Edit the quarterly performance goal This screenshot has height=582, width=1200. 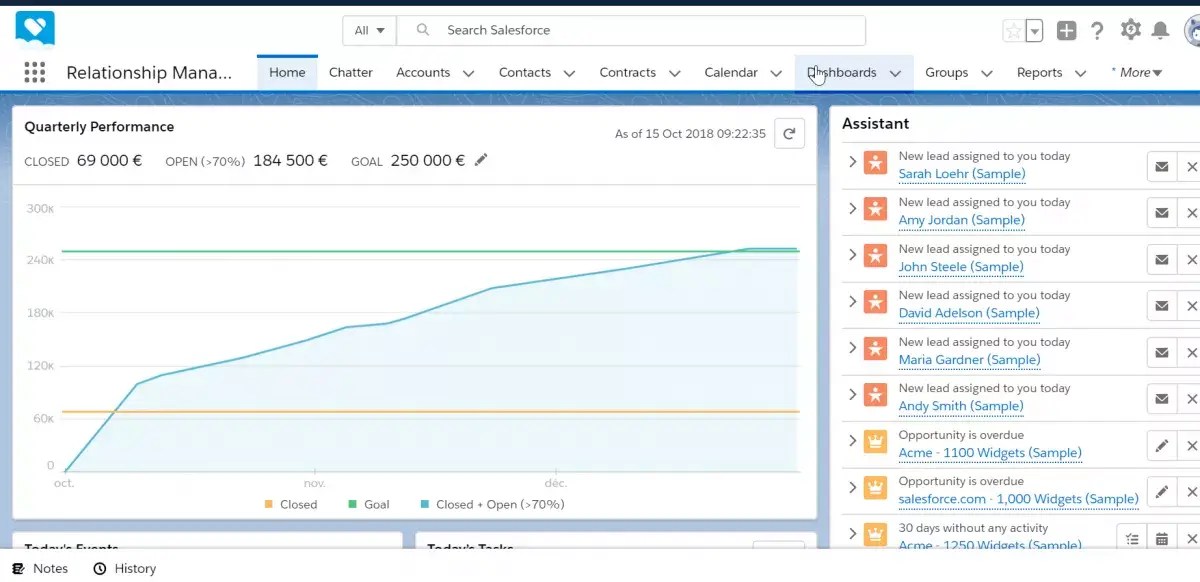[480, 160]
